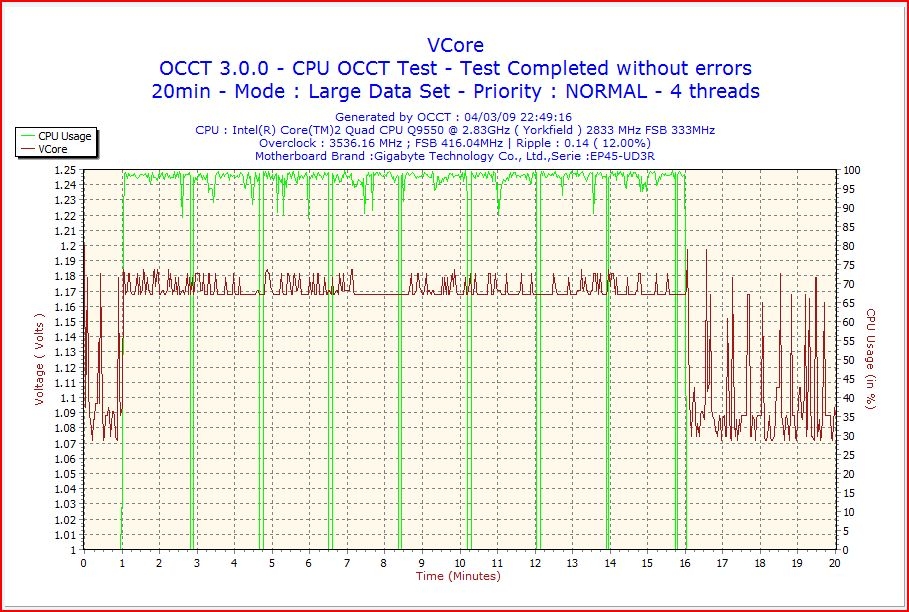Click the 10 tick on the time axis
909x612 pixels.
tap(459, 563)
